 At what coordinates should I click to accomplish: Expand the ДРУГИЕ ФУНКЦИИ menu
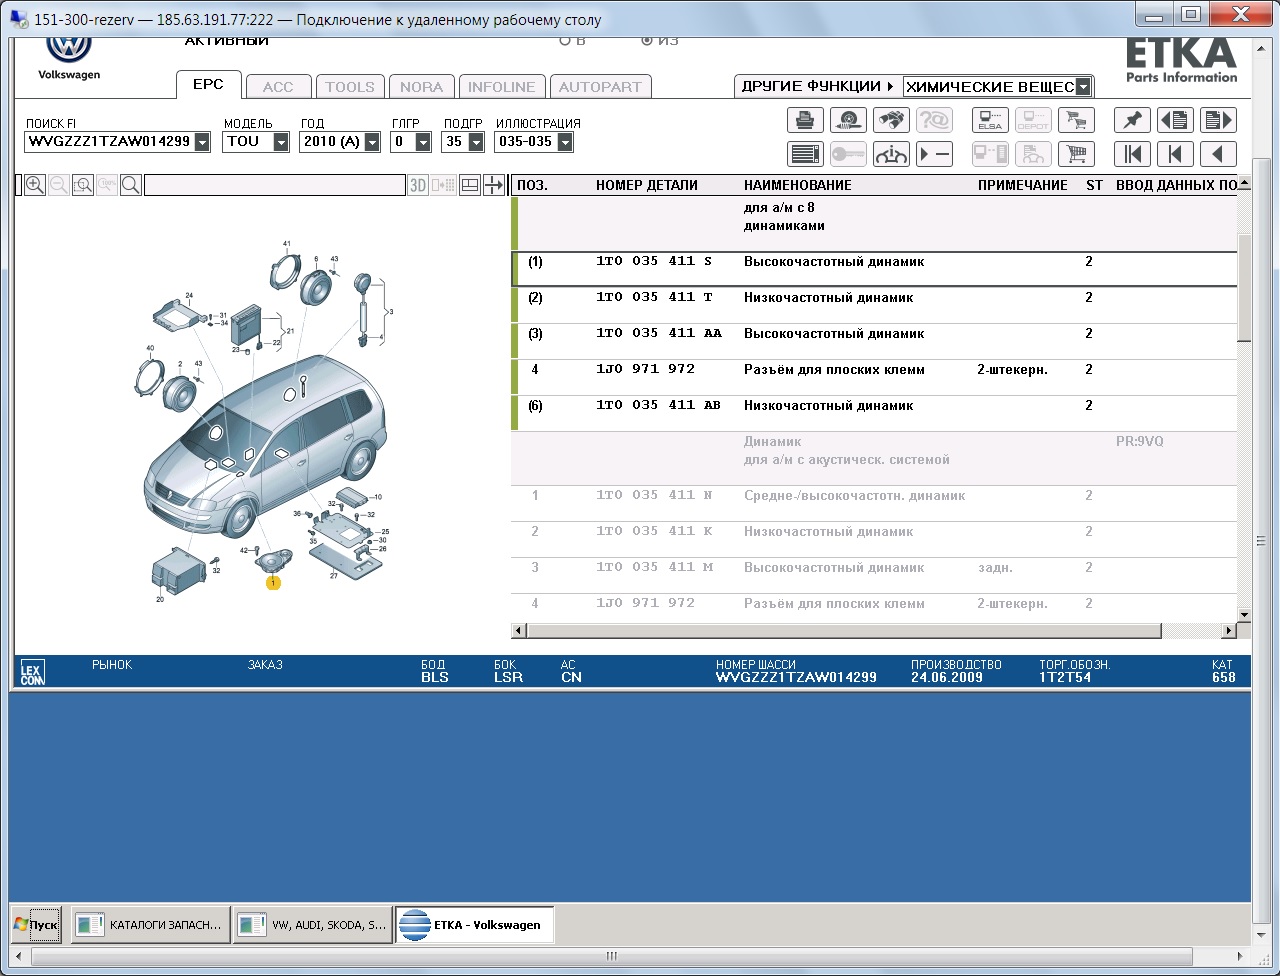coord(817,86)
